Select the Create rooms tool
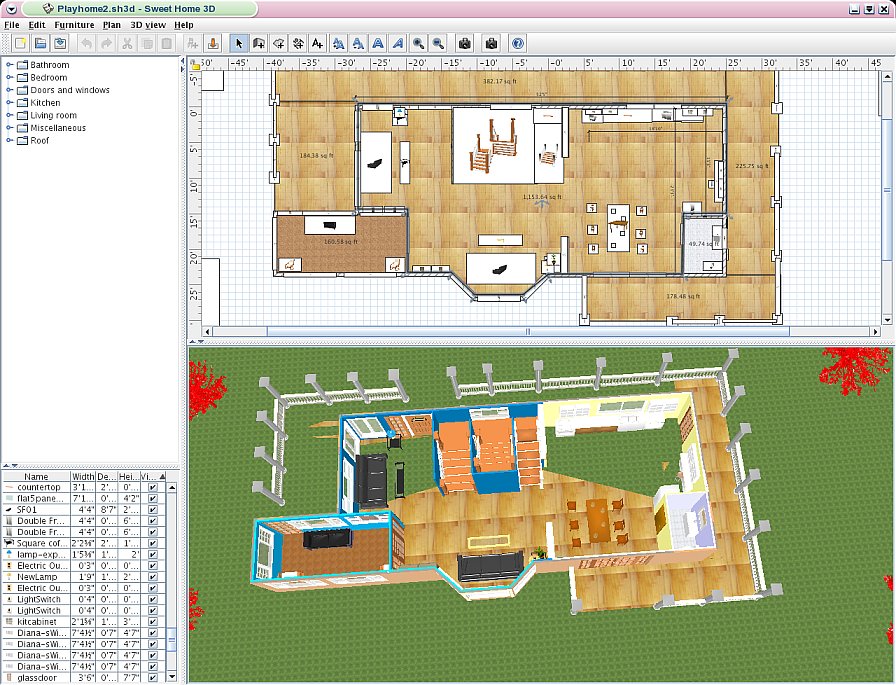896x685 pixels. click(x=278, y=43)
